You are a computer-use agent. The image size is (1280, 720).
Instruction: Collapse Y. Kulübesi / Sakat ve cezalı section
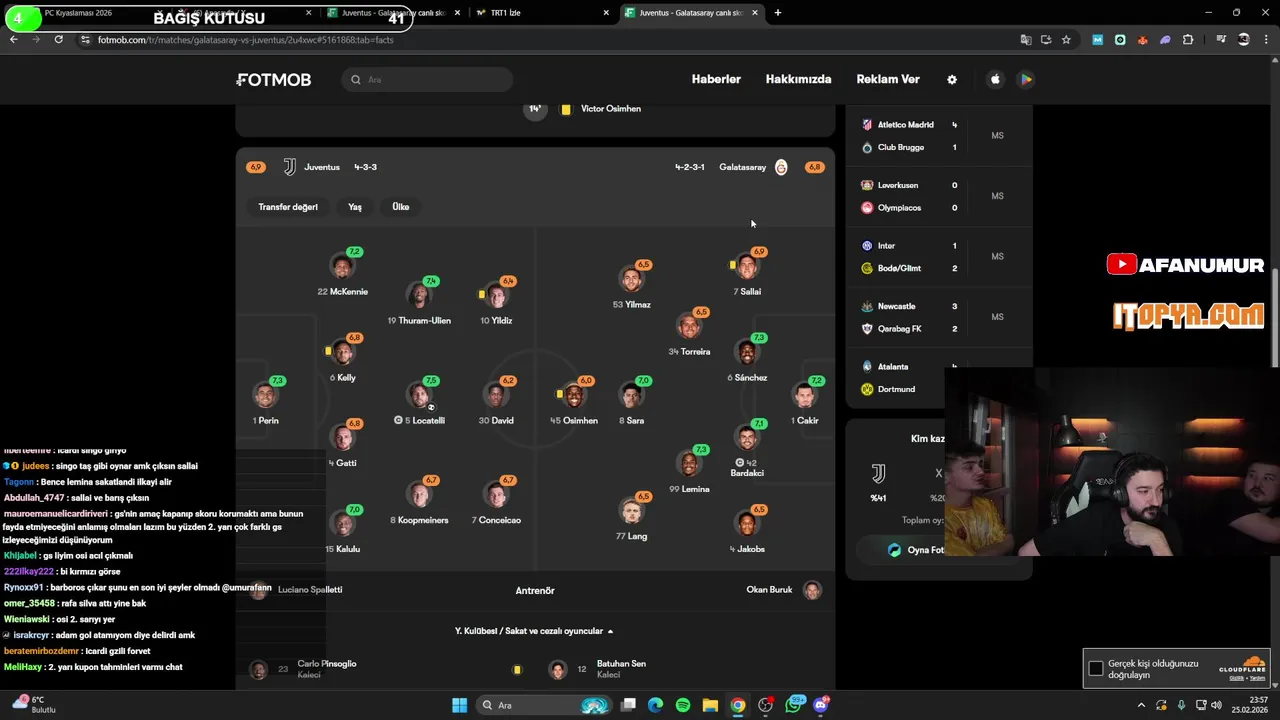click(x=535, y=631)
